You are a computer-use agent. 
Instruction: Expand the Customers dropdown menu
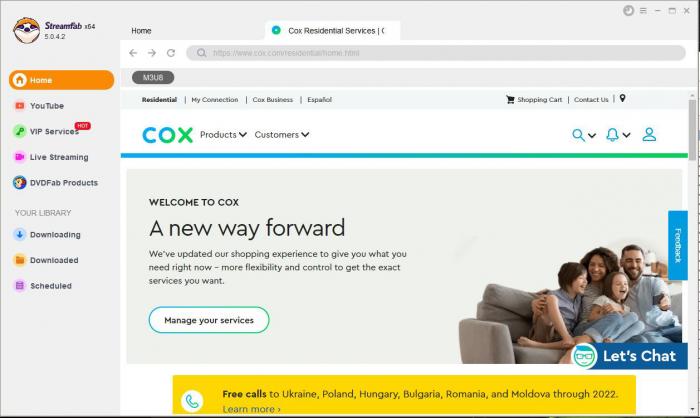(x=282, y=134)
